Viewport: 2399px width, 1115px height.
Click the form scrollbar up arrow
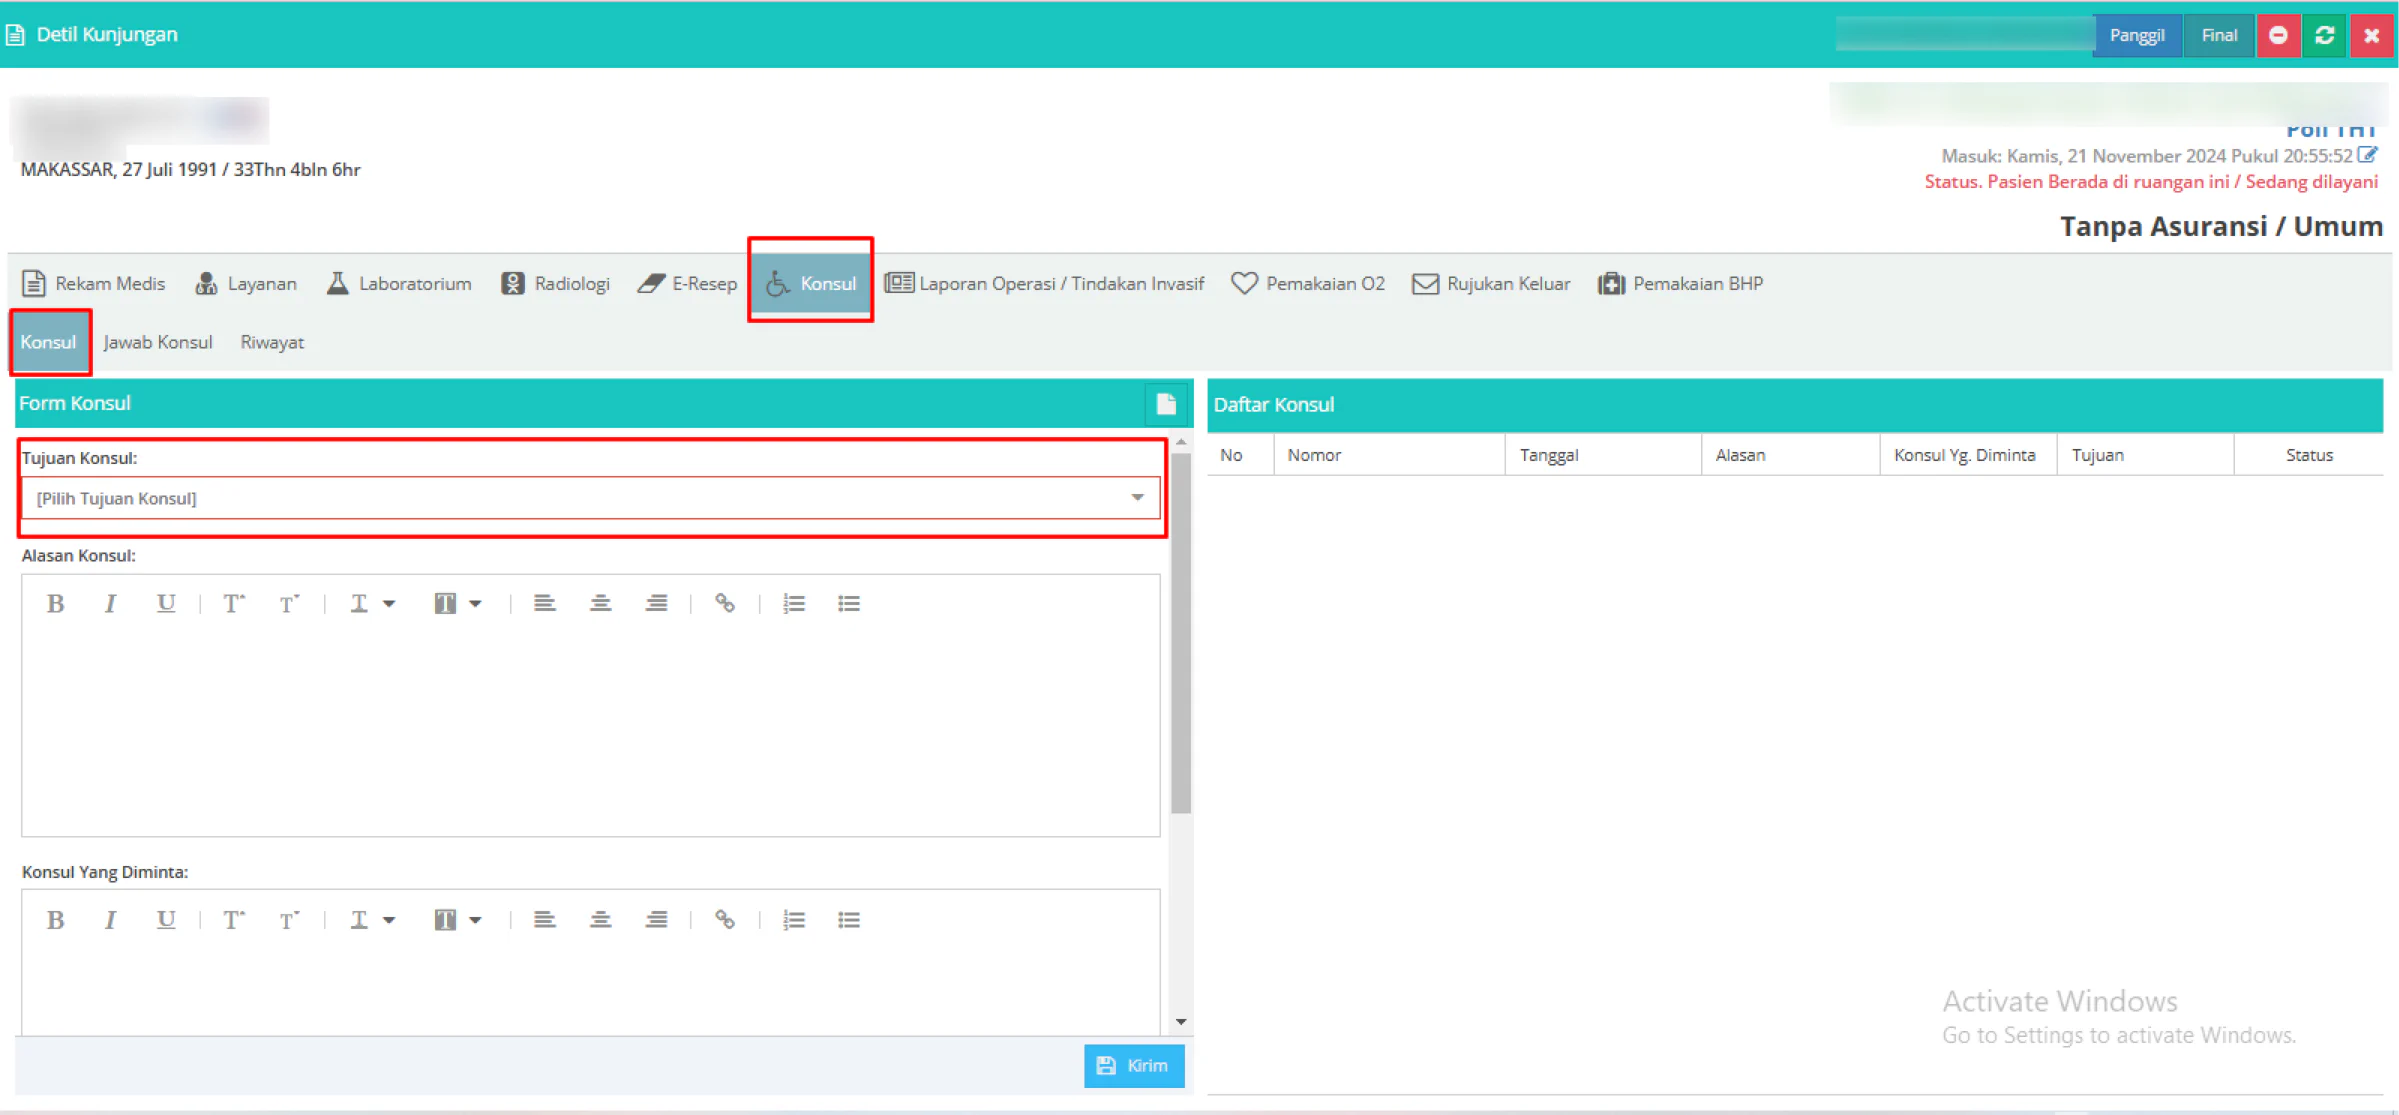coord(1181,441)
